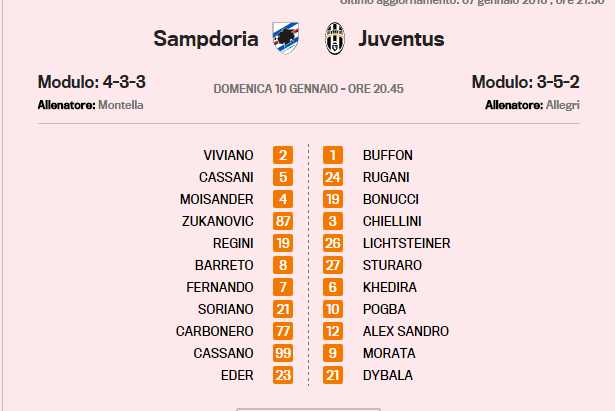
Task: Click the Sampdoria club crest icon
Action: coord(286,39)
